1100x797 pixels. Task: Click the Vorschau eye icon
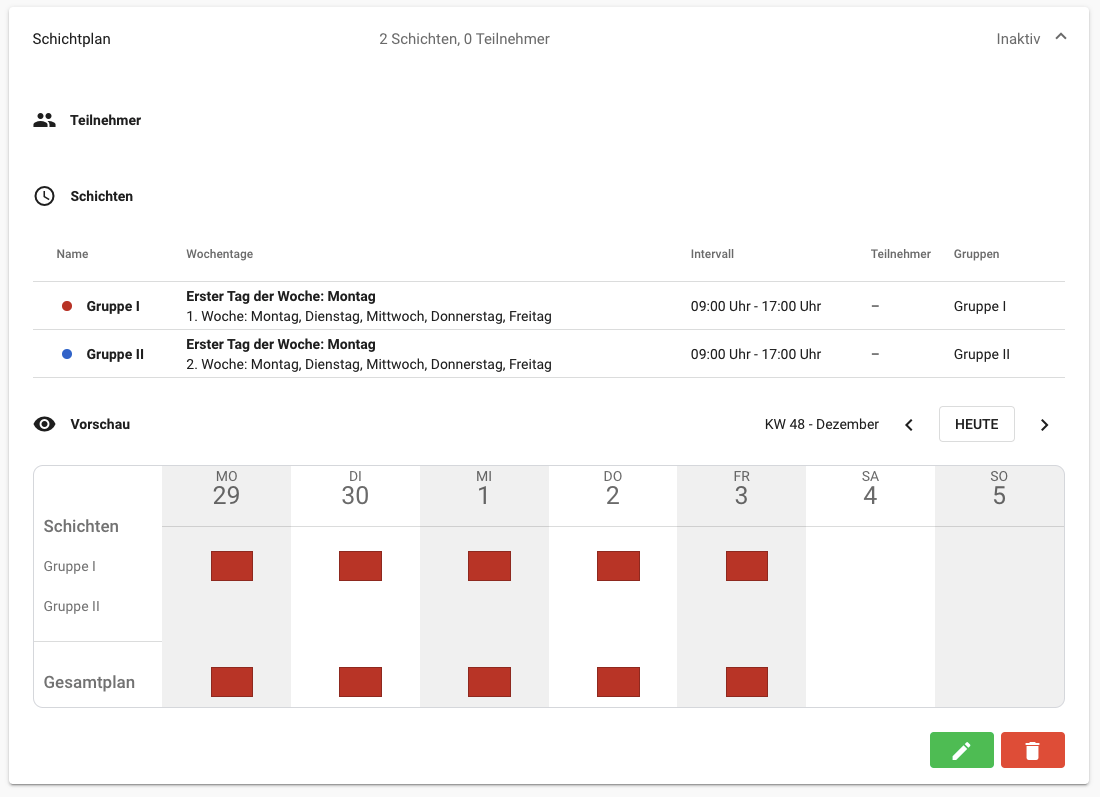44,424
